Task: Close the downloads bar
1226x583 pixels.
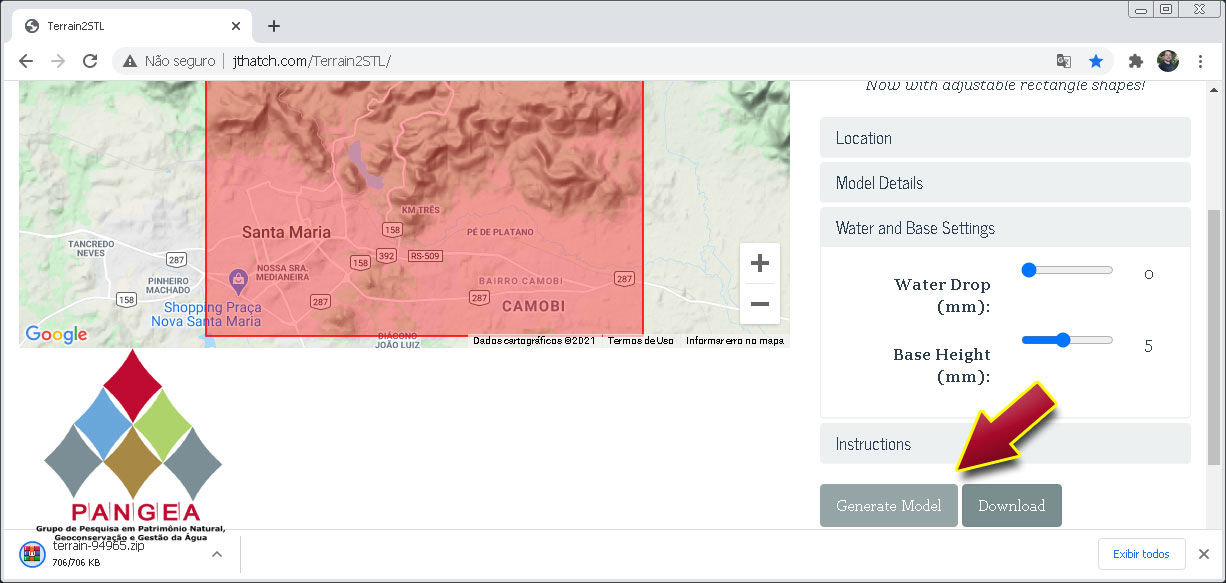Action: [x=1204, y=554]
